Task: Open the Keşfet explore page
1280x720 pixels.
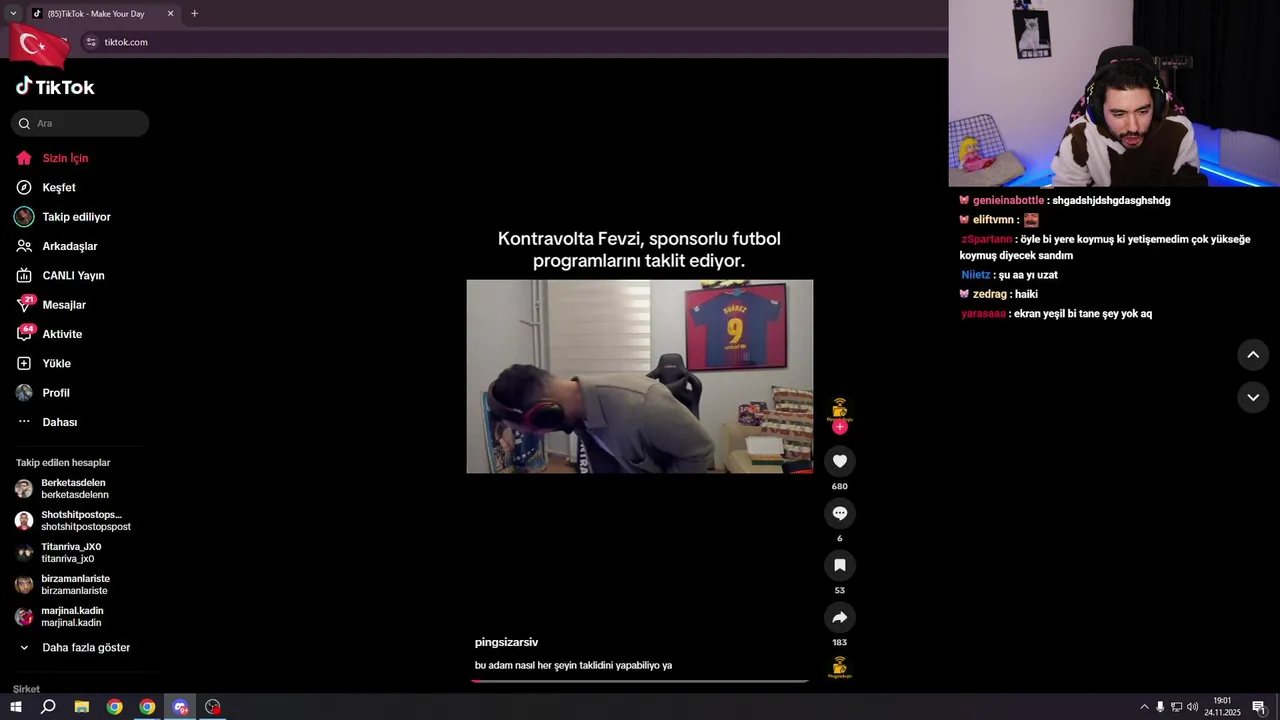Action: tap(46, 187)
